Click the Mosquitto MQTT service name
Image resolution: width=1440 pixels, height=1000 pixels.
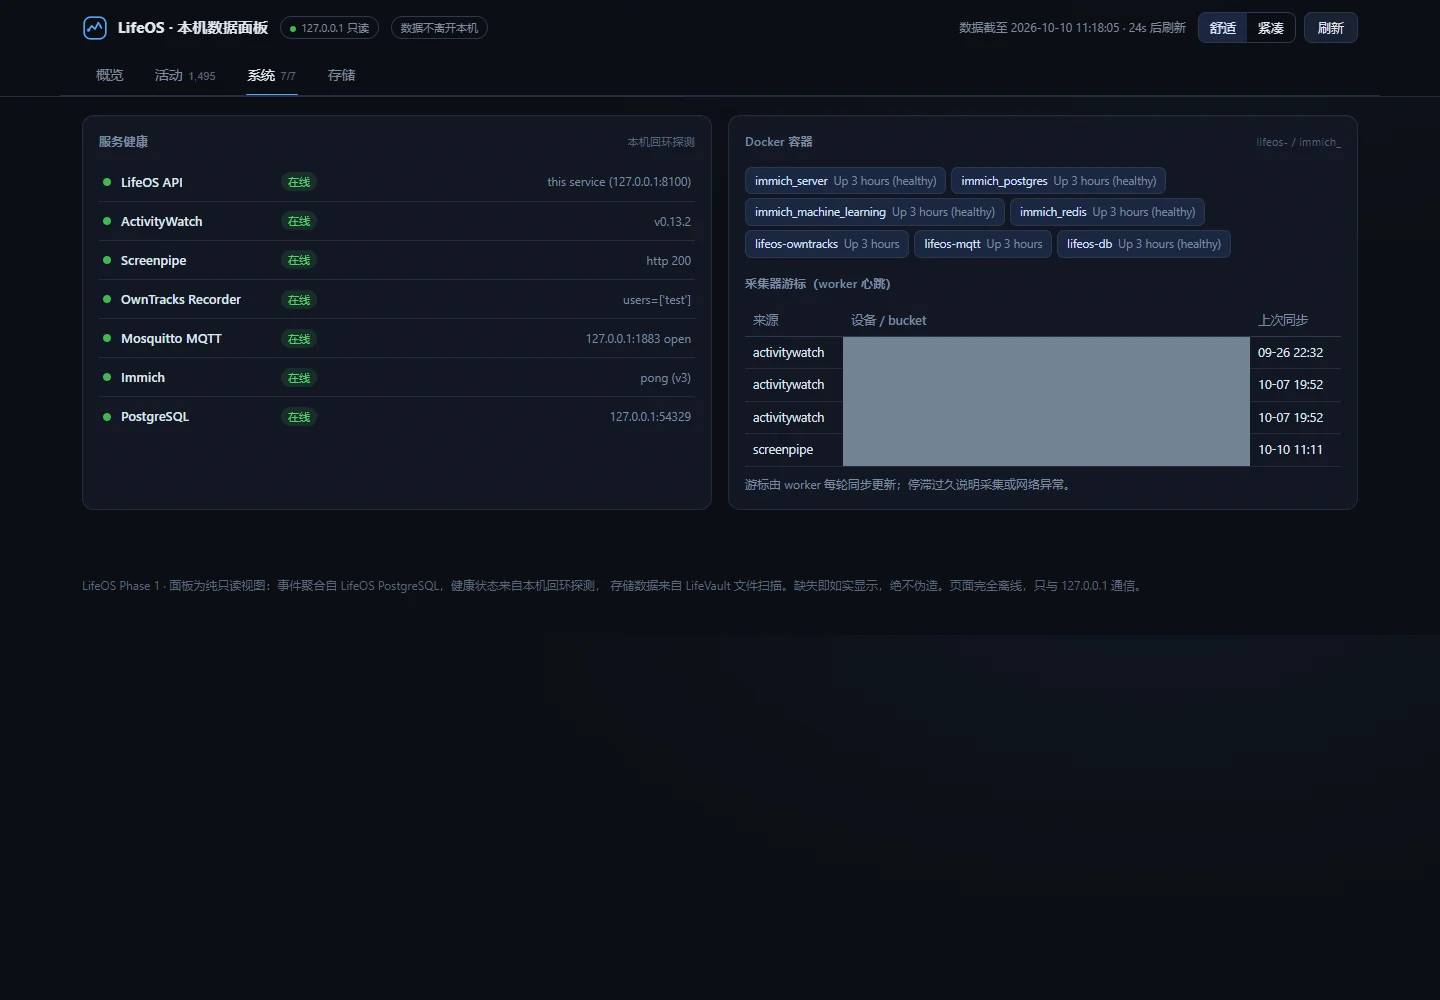point(171,338)
